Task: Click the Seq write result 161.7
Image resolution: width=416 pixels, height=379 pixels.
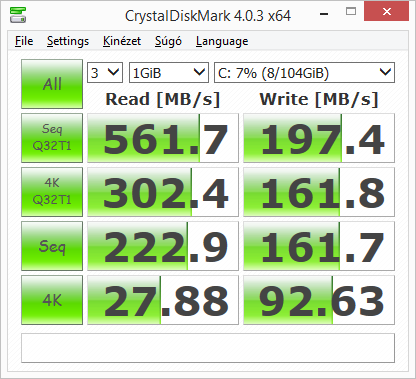Action: pyautogui.click(x=319, y=246)
